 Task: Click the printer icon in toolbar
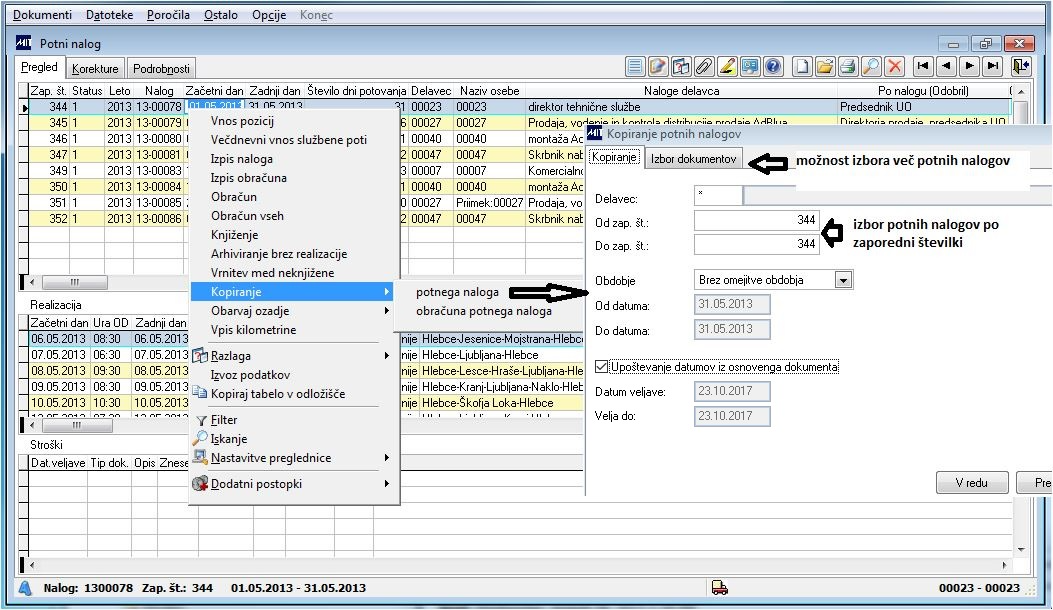point(848,67)
